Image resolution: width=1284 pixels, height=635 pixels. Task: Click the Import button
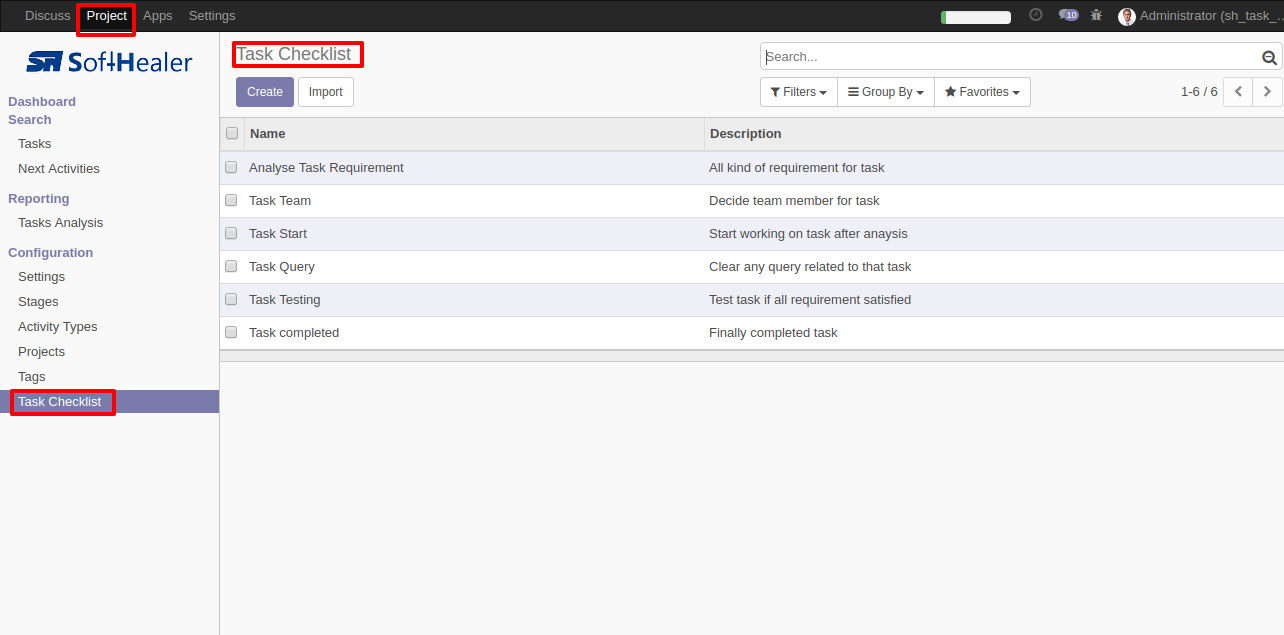coord(325,92)
